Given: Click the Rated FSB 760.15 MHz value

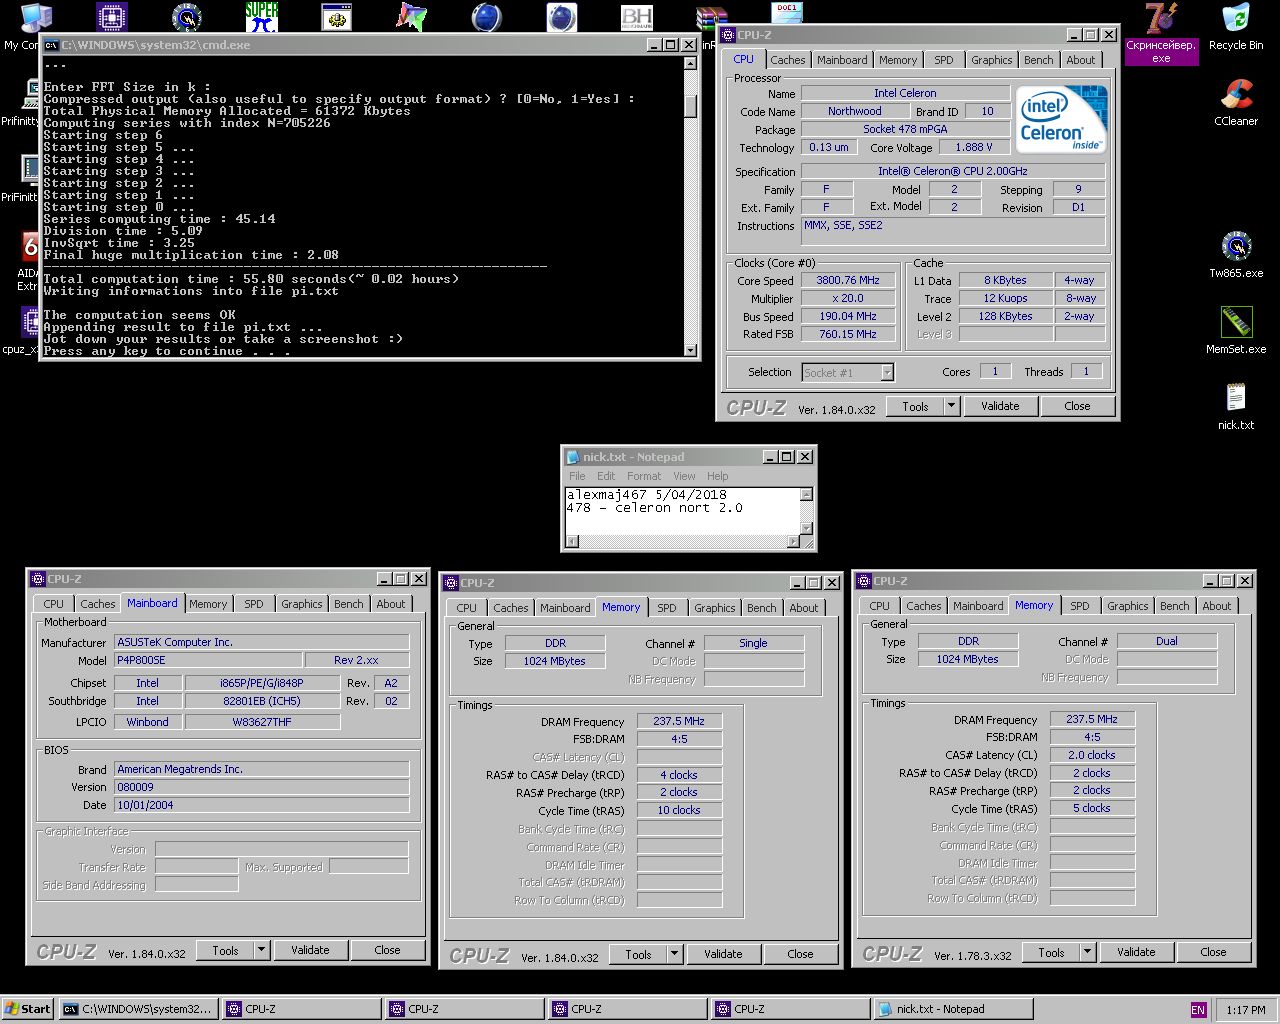Looking at the screenshot, I should 848,335.
